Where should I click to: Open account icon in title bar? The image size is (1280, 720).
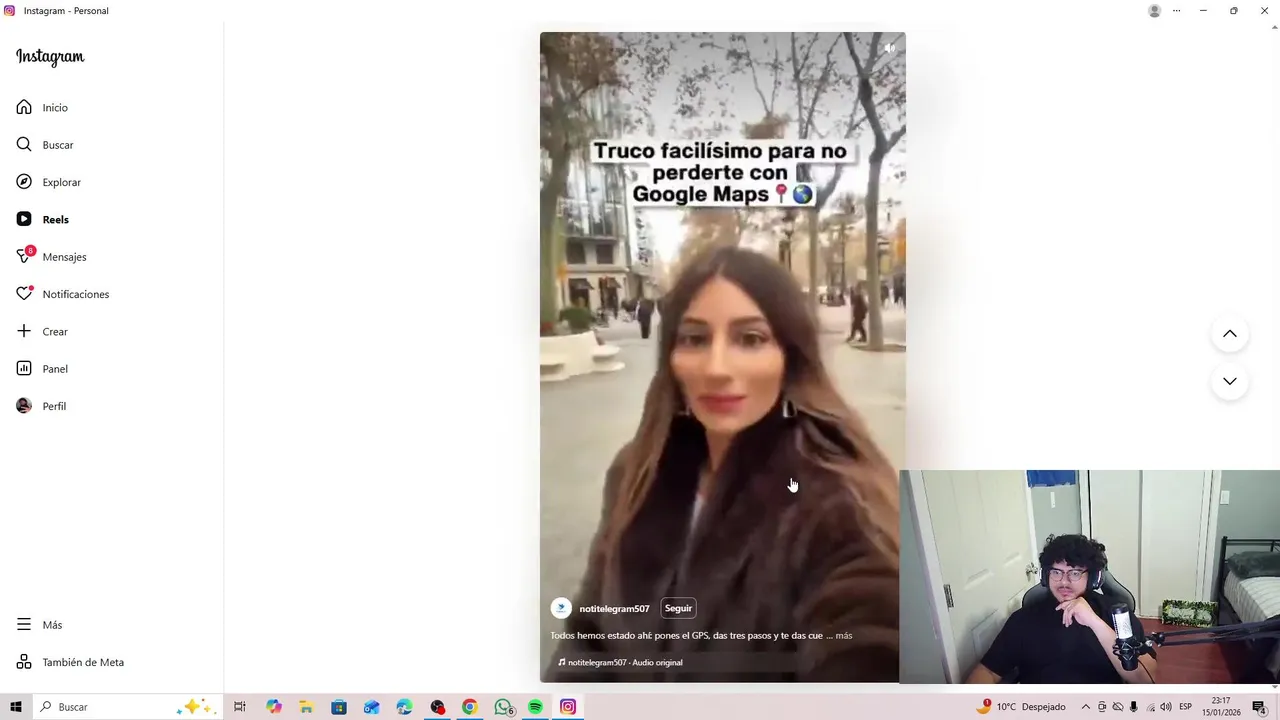1155,11
